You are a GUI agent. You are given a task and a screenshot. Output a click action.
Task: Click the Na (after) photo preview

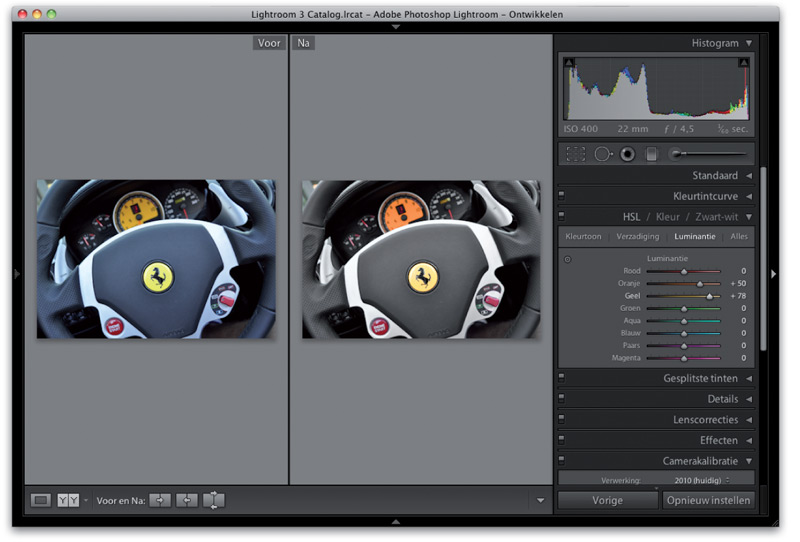[x=421, y=259]
